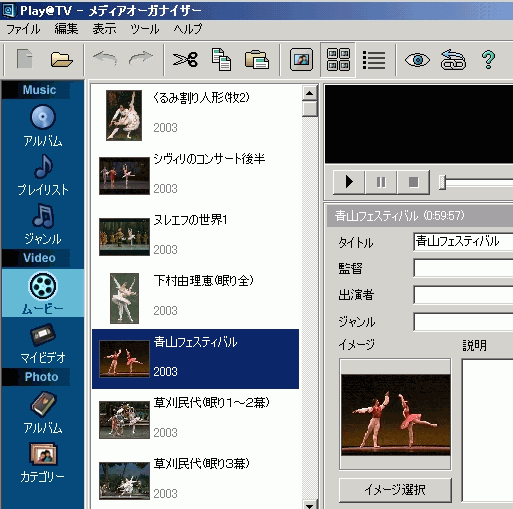The height and width of the screenshot is (509, 513).
Task: Open the Music ジャンル sidebar icon
Action: pos(43,216)
